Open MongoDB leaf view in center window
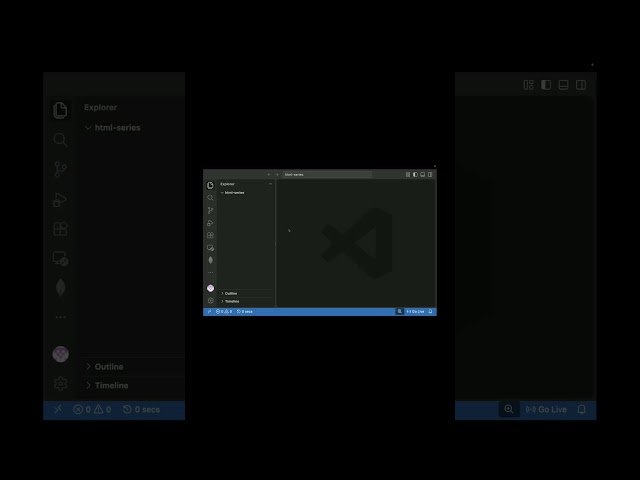 click(211, 260)
